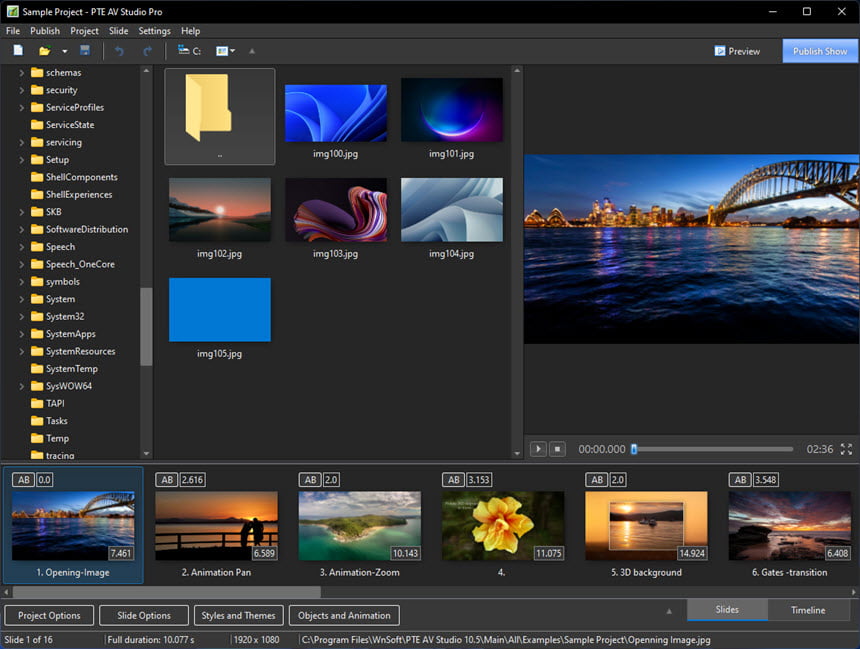Open Slide Options
Image resolution: width=860 pixels, height=649 pixels.
144,616
